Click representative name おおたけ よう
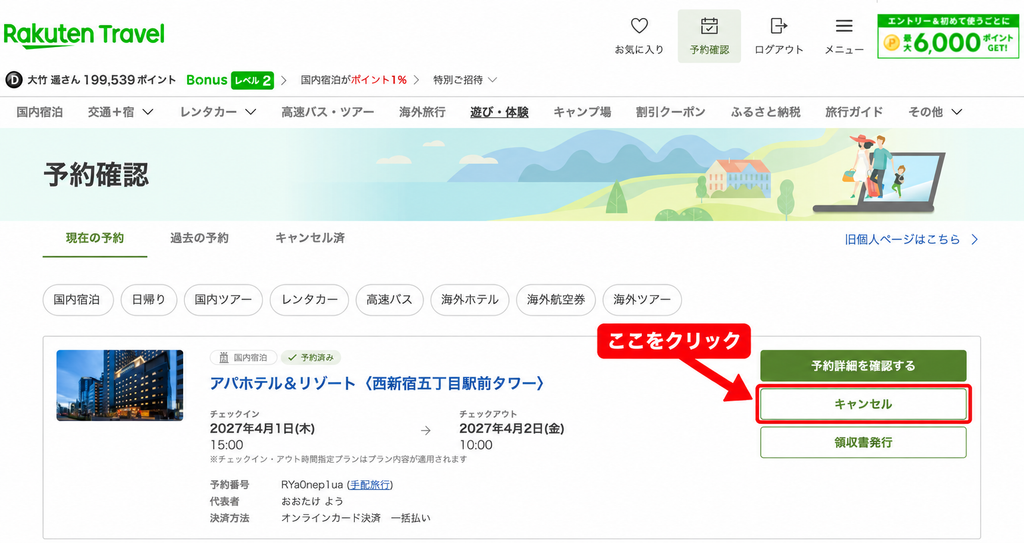The width and height of the screenshot is (1024, 543). click(312, 501)
